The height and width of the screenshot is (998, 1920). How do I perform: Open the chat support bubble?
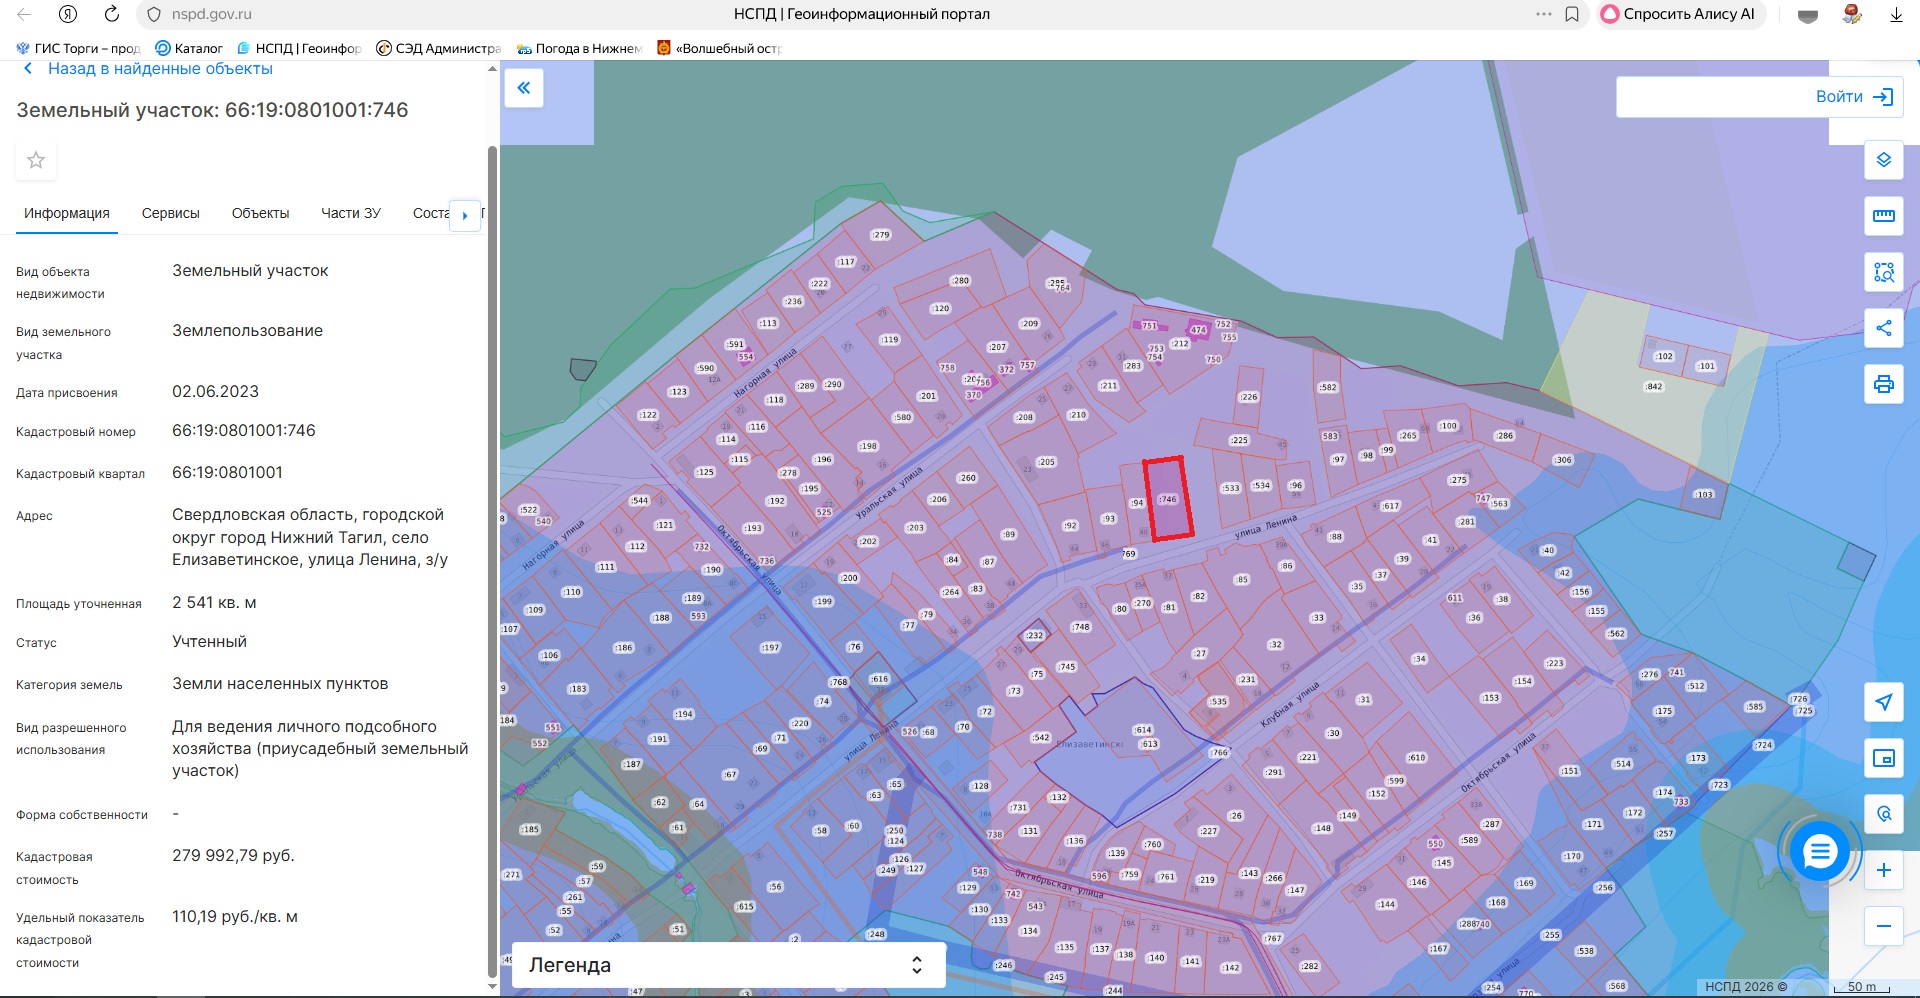1819,852
